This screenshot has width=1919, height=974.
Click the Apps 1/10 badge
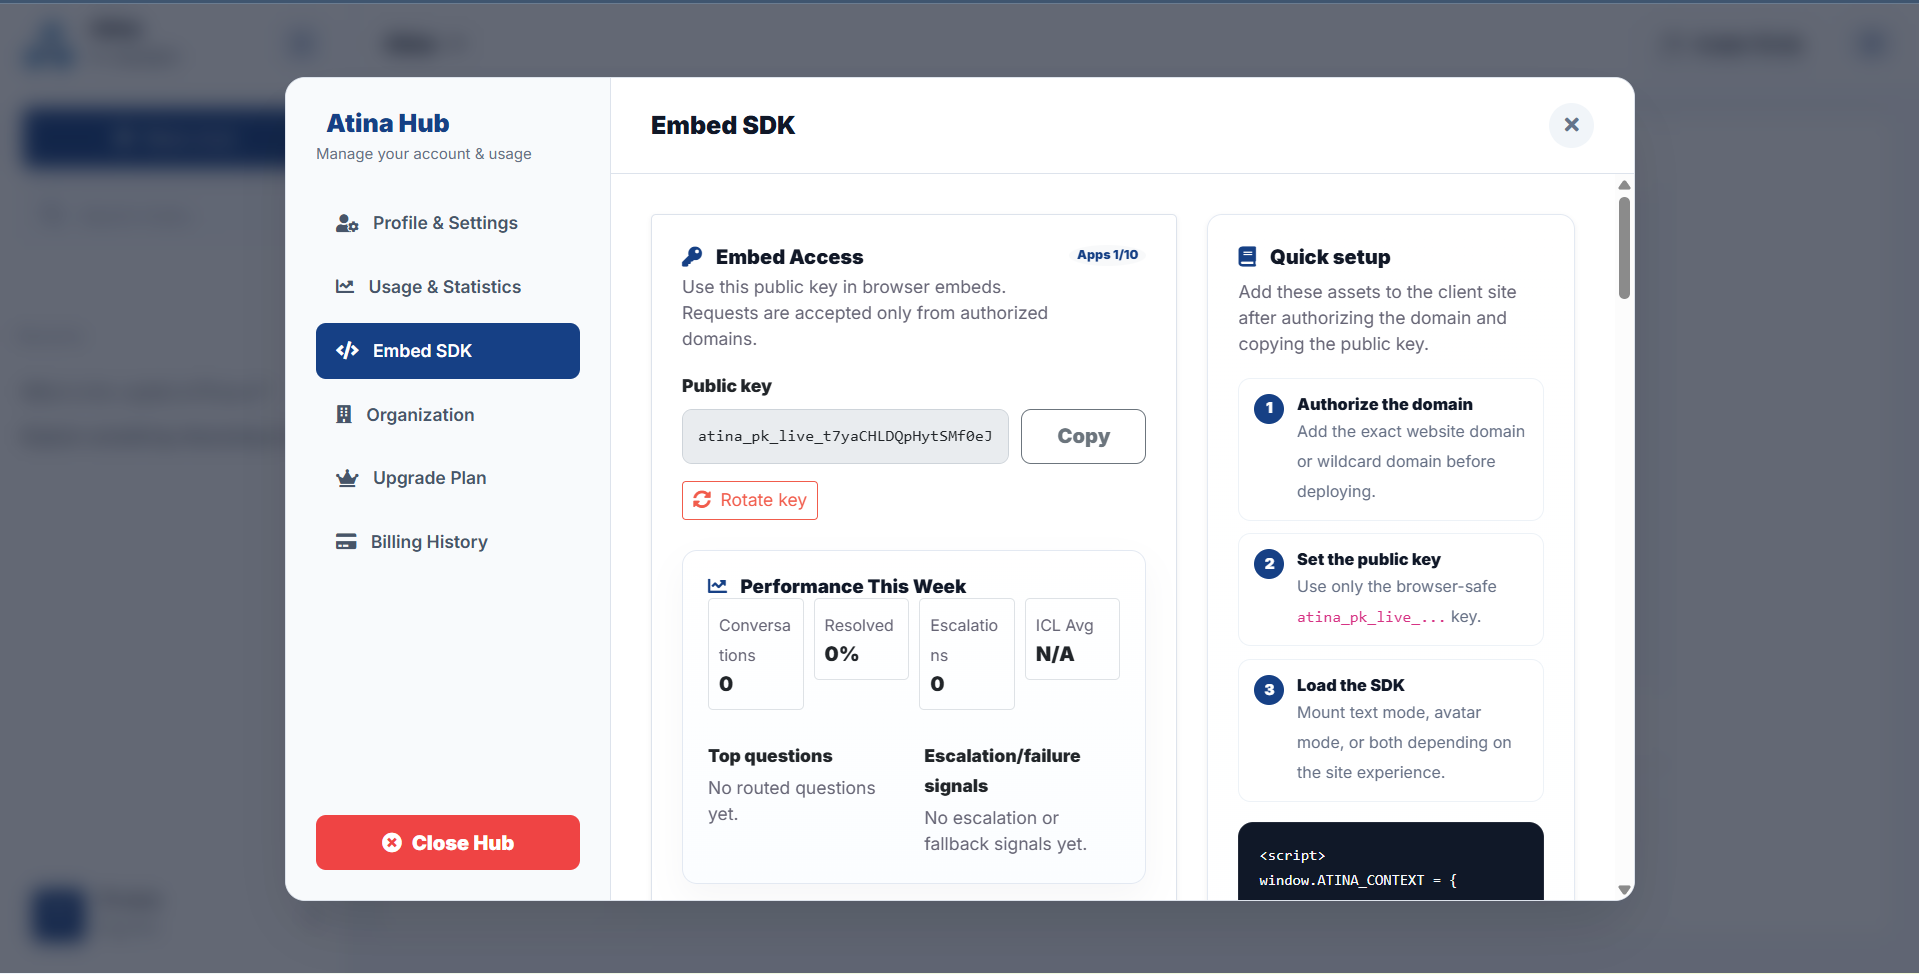click(x=1107, y=255)
